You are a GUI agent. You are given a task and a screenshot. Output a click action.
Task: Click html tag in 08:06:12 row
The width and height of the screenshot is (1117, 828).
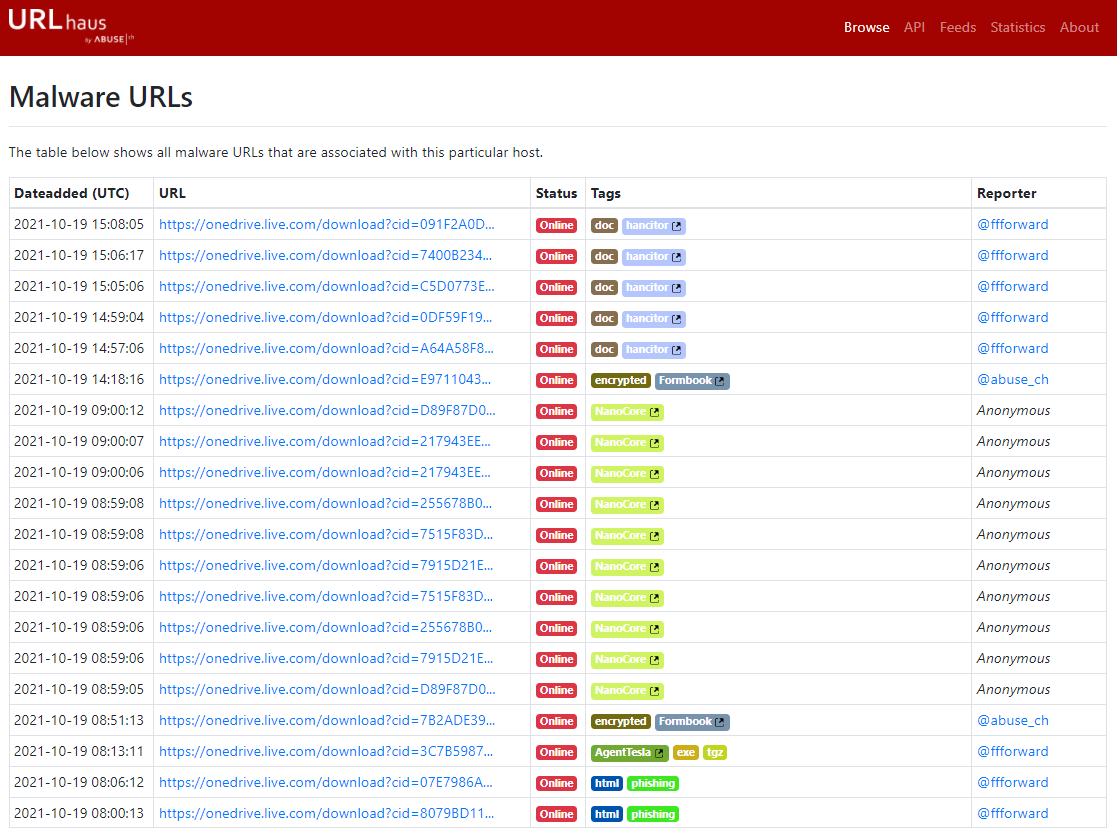pos(607,784)
